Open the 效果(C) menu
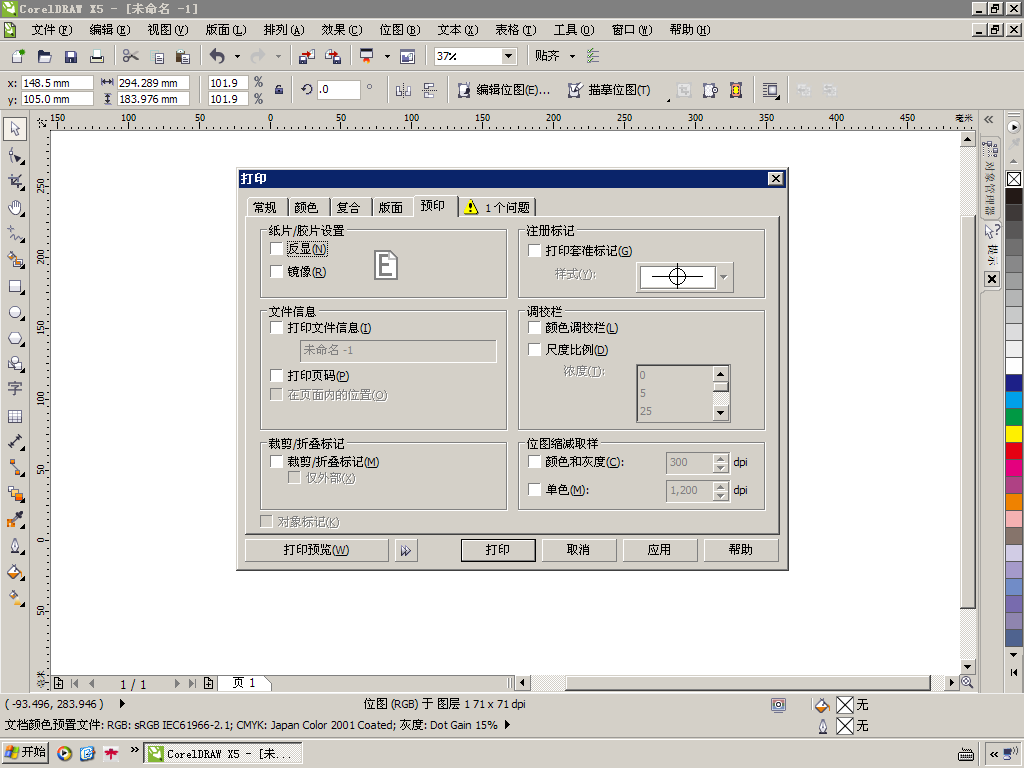This screenshot has height=768, width=1024. pos(342,30)
